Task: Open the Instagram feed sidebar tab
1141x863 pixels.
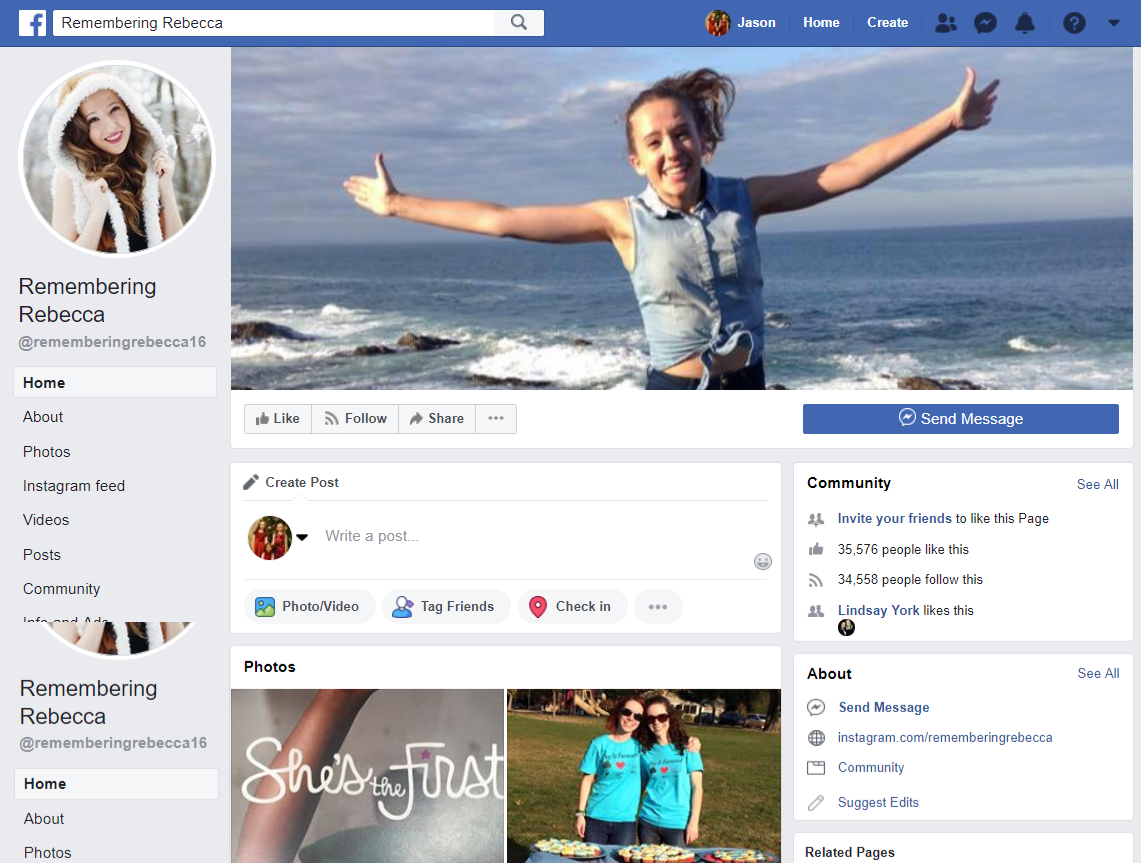Action: point(74,486)
